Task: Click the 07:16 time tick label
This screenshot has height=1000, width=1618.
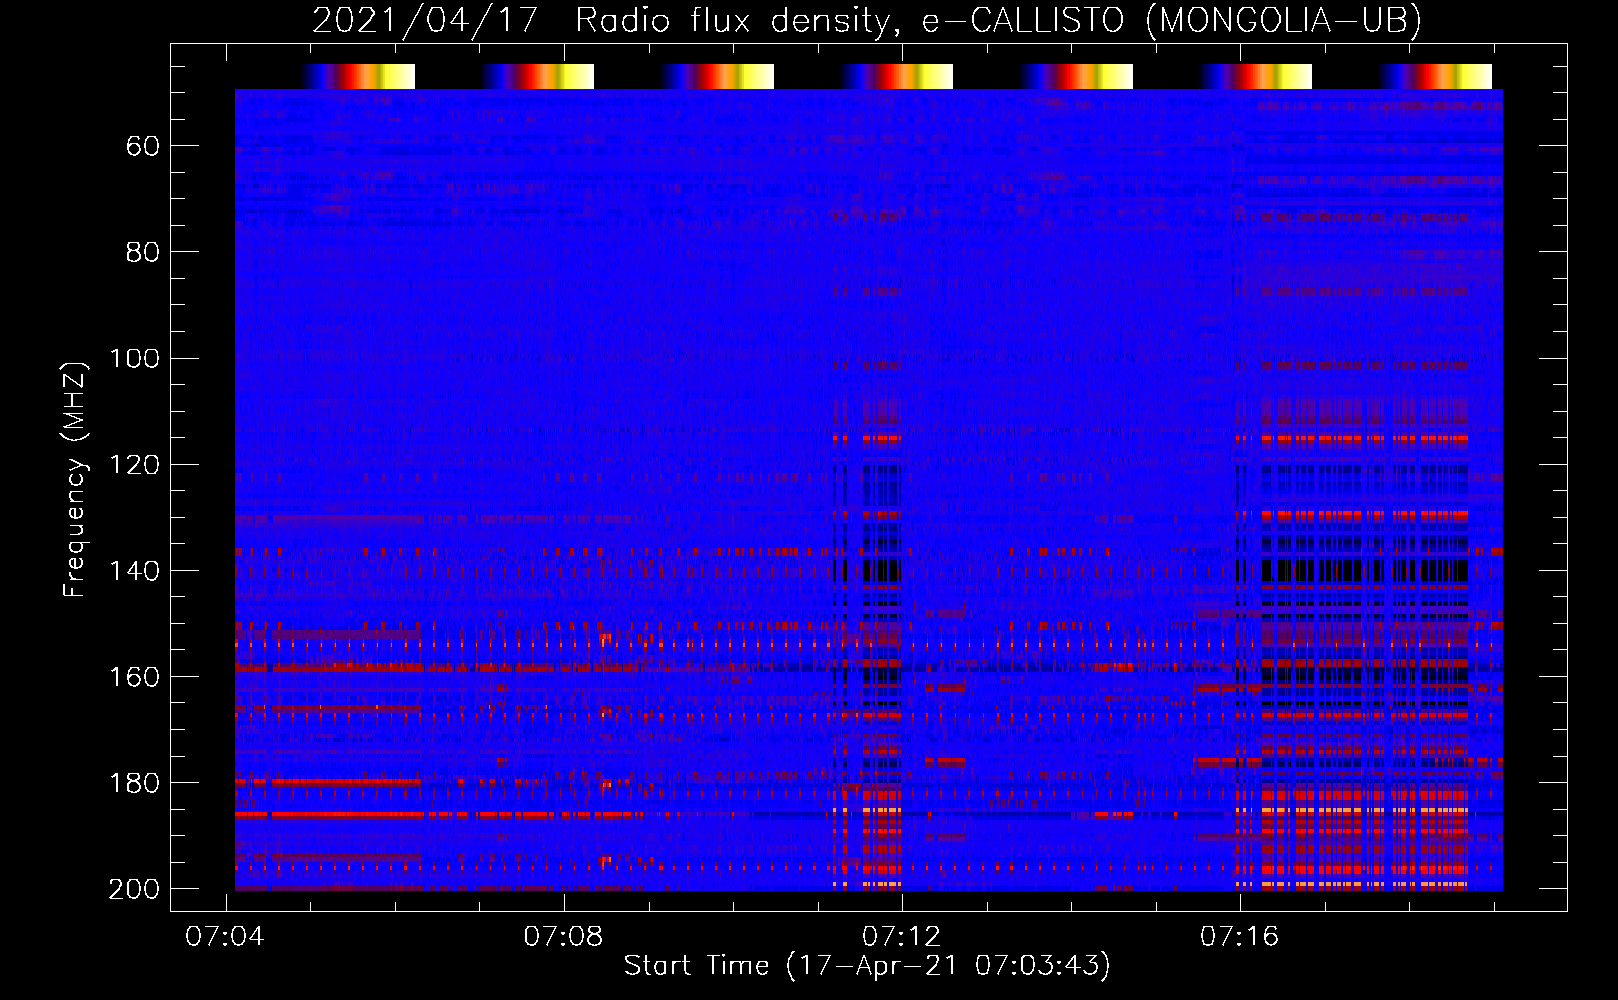Action: click(1240, 936)
